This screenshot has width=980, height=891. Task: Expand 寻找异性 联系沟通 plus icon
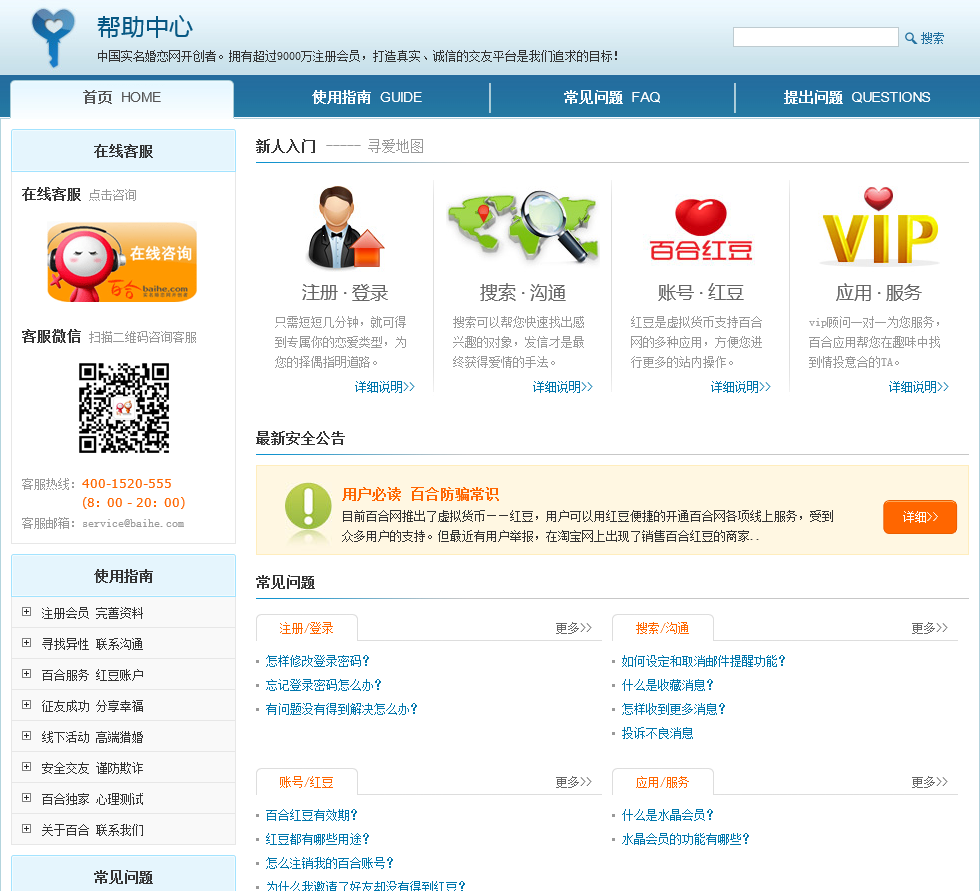coord(26,642)
